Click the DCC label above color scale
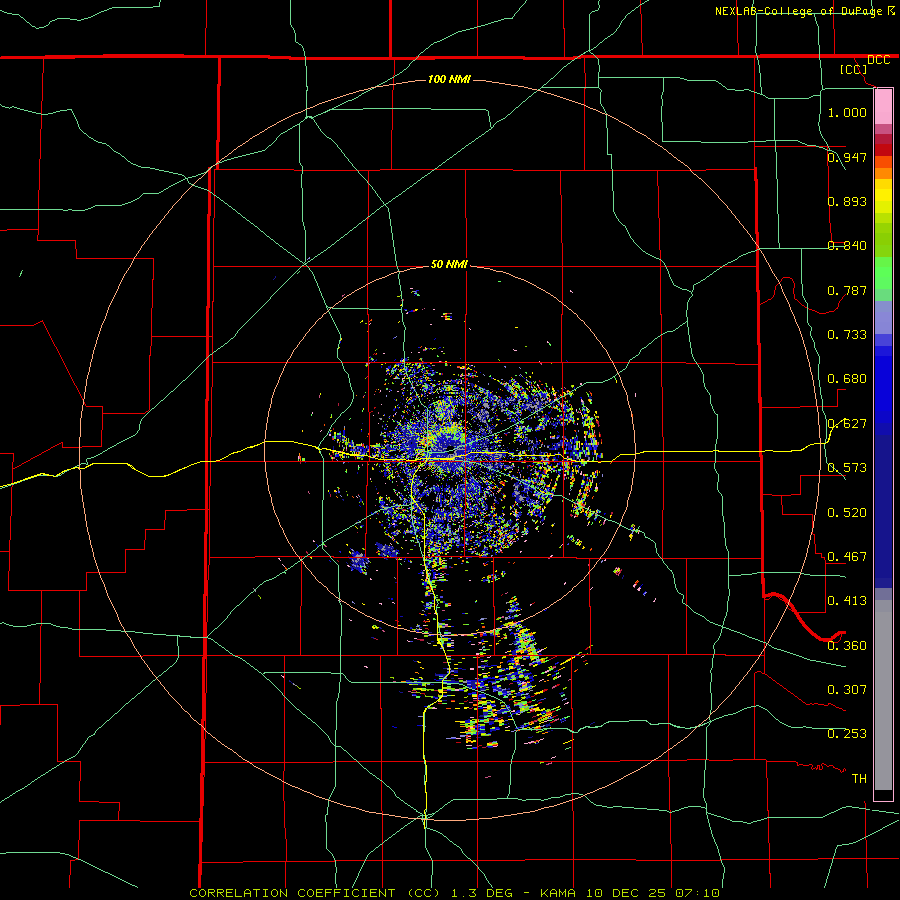This screenshot has height=900, width=900. point(878,60)
